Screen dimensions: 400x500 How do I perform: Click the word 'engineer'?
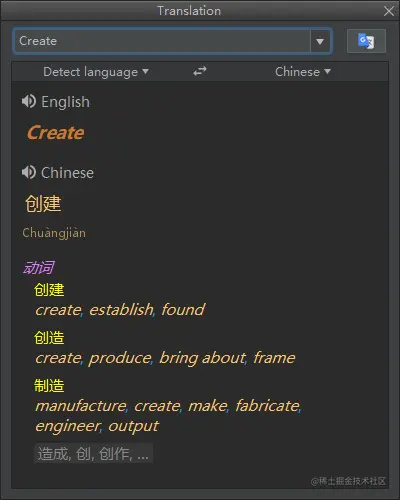[x=68, y=426]
